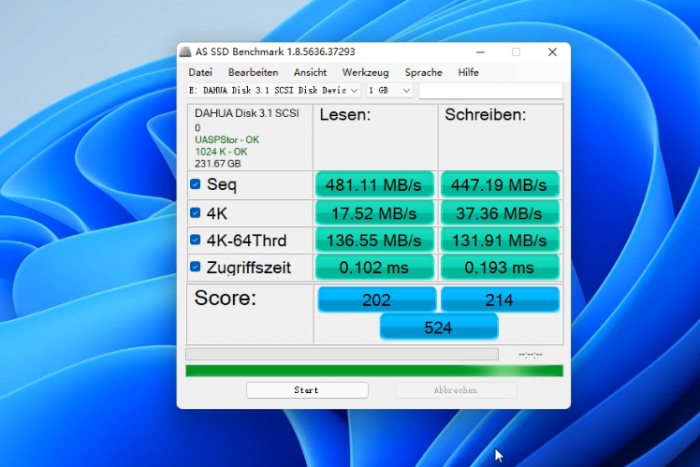Image resolution: width=700 pixels, height=467 pixels.
Task: Disable the 4K-64Thrd test checkbox
Action: click(x=196, y=240)
